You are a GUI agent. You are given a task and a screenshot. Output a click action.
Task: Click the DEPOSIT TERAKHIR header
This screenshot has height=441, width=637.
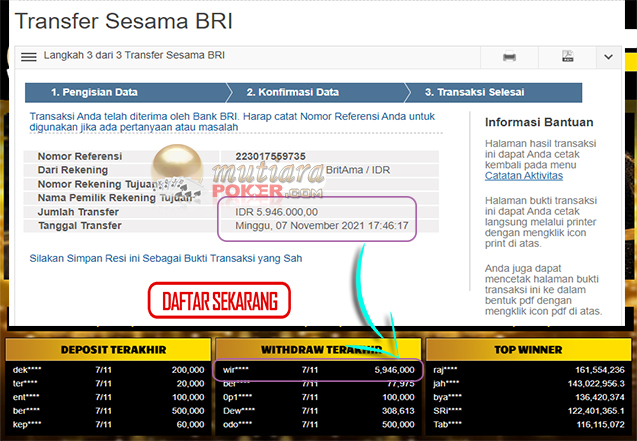click(108, 350)
